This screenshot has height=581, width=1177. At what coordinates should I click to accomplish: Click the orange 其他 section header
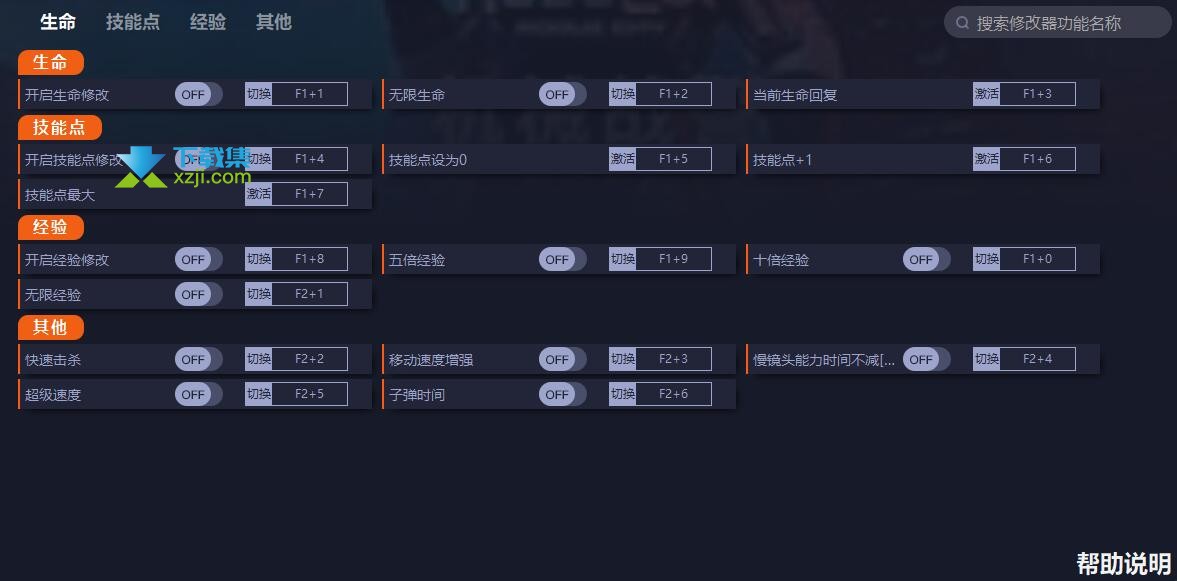50,327
